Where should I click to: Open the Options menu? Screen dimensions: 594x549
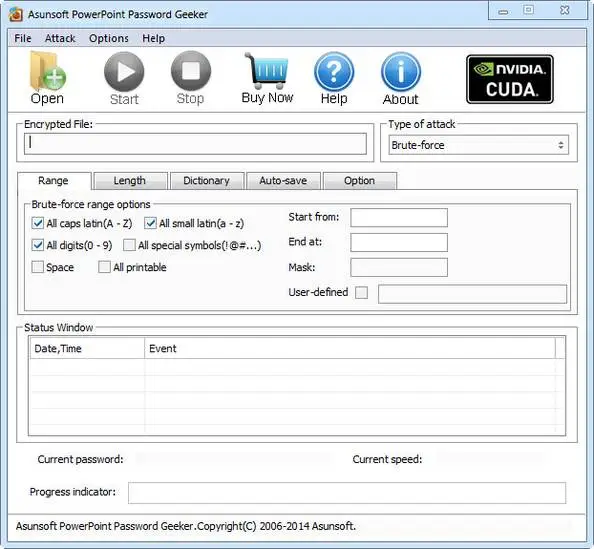point(109,38)
